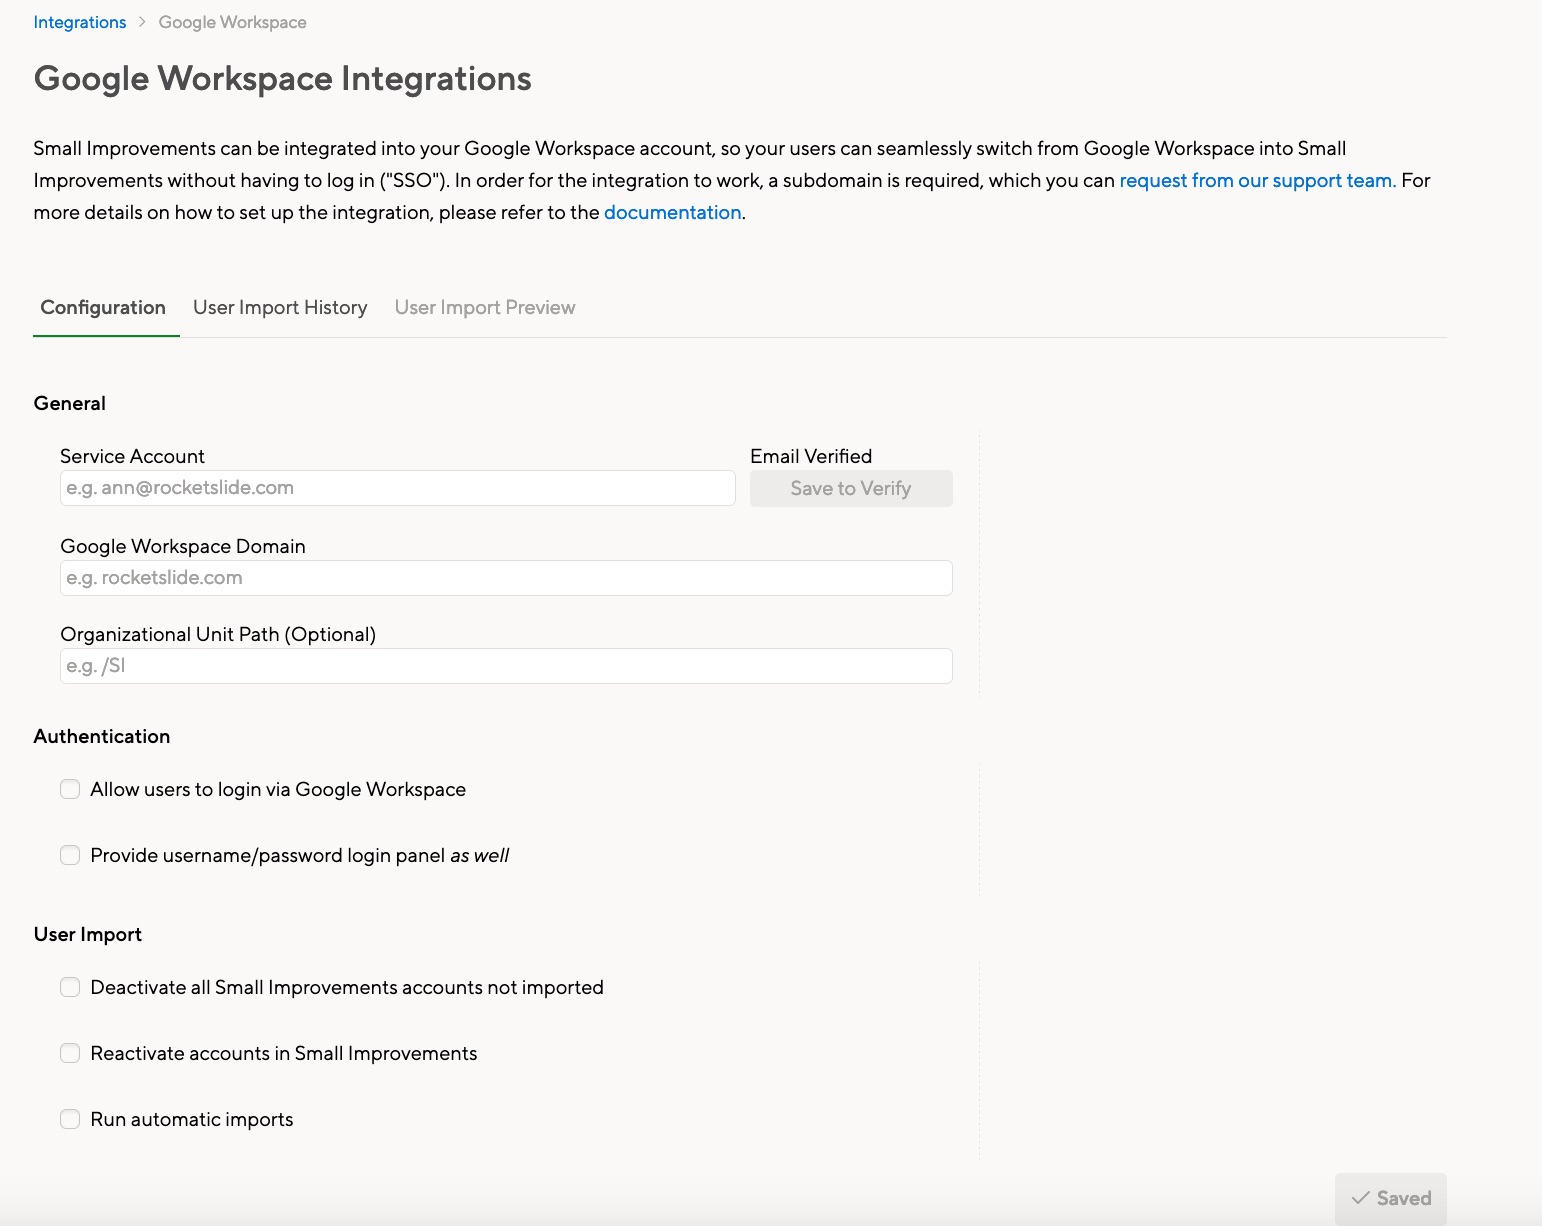Click the Authentication section heading

[101, 736]
